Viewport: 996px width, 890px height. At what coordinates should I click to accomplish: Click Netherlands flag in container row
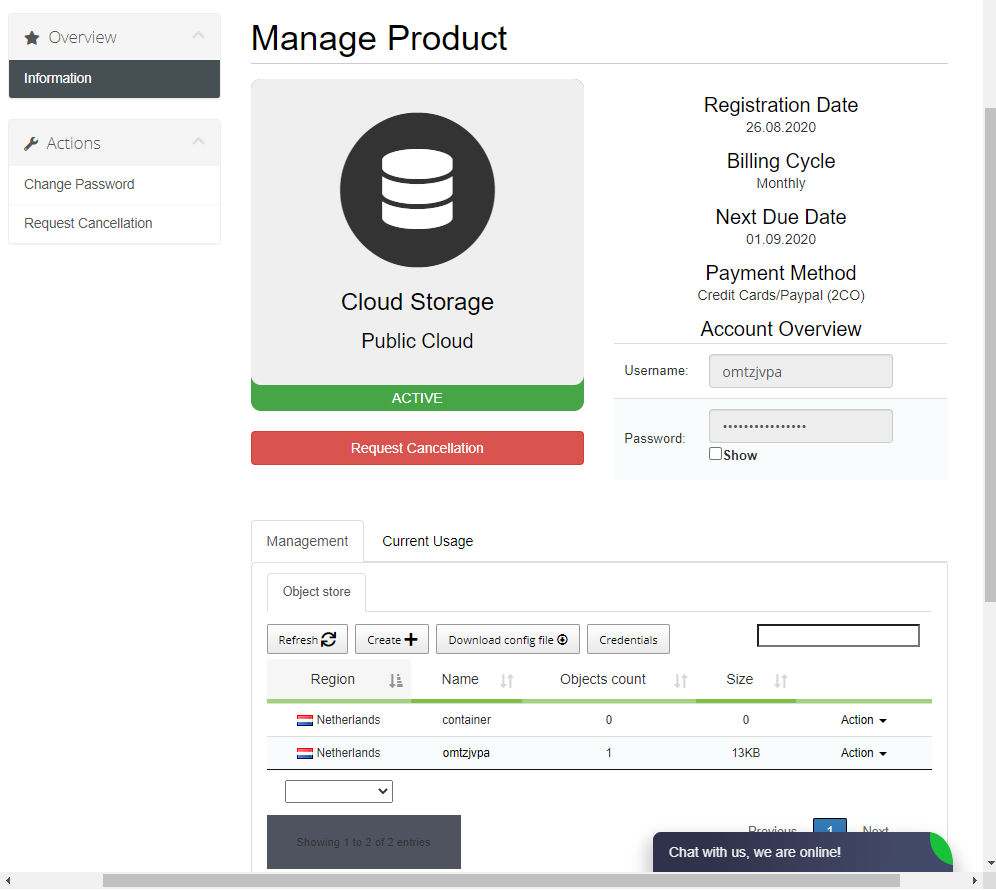click(x=305, y=721)
